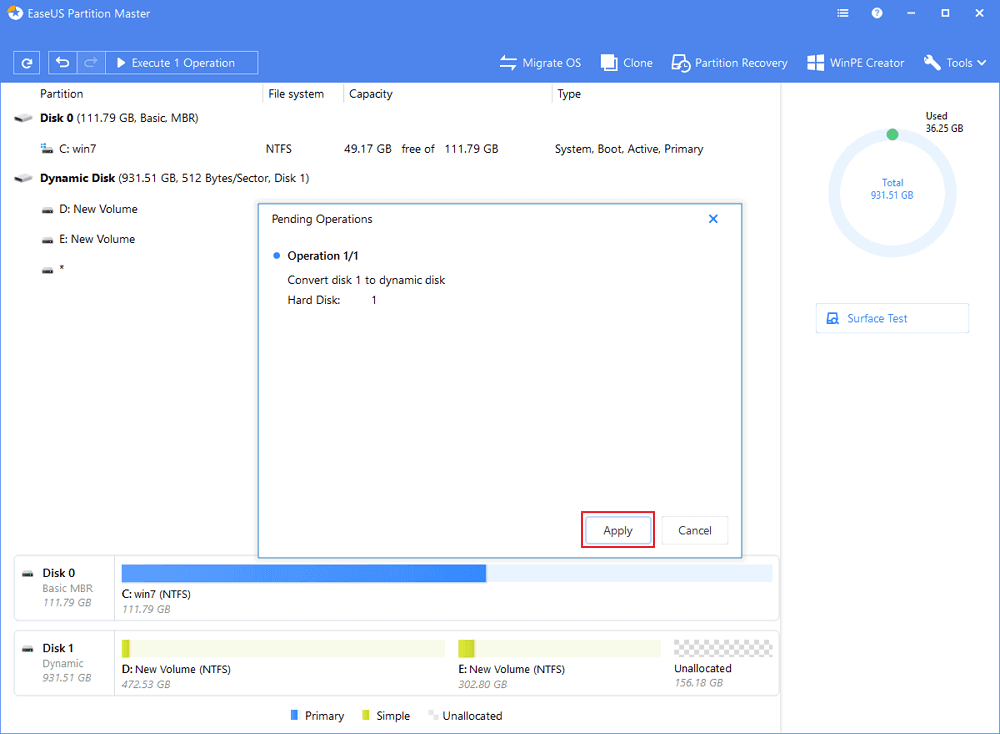Click Execute 1 Operation
Viewport: 1000px width, 734px height.
(181, 62)
